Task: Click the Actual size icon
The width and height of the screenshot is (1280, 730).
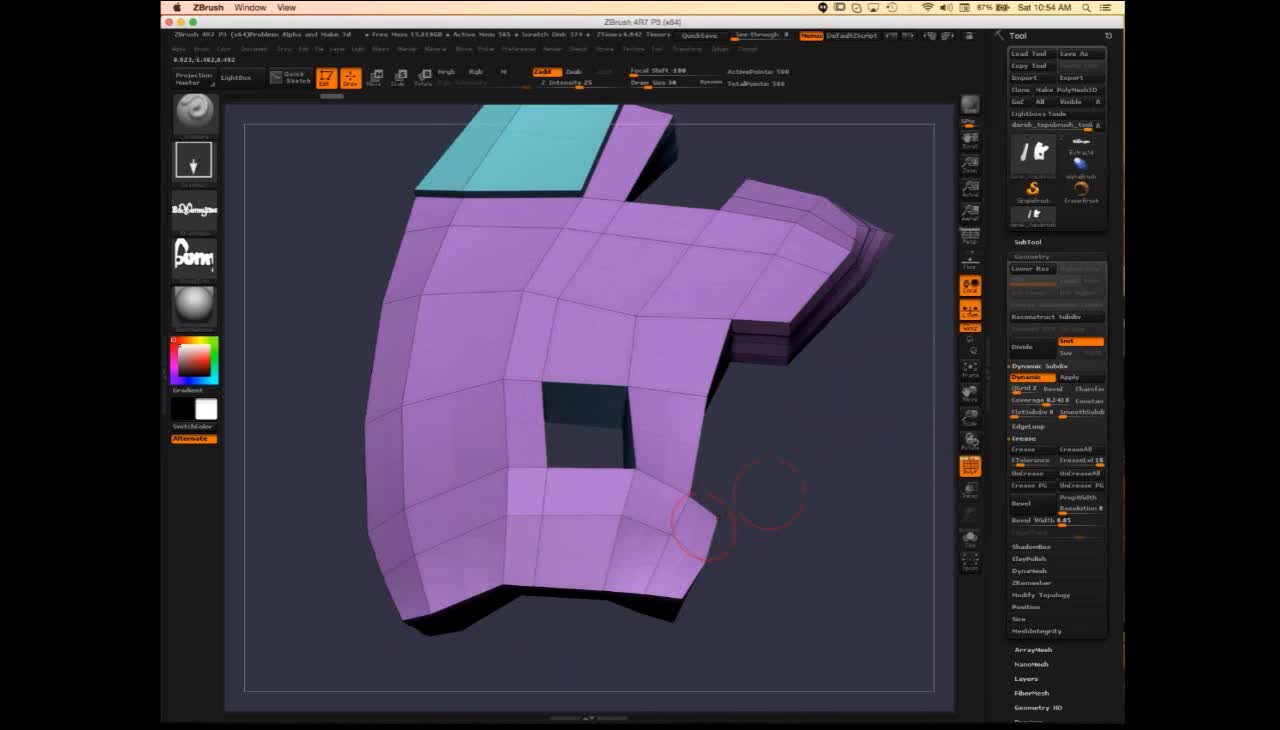Action: (x=970, y=187)
